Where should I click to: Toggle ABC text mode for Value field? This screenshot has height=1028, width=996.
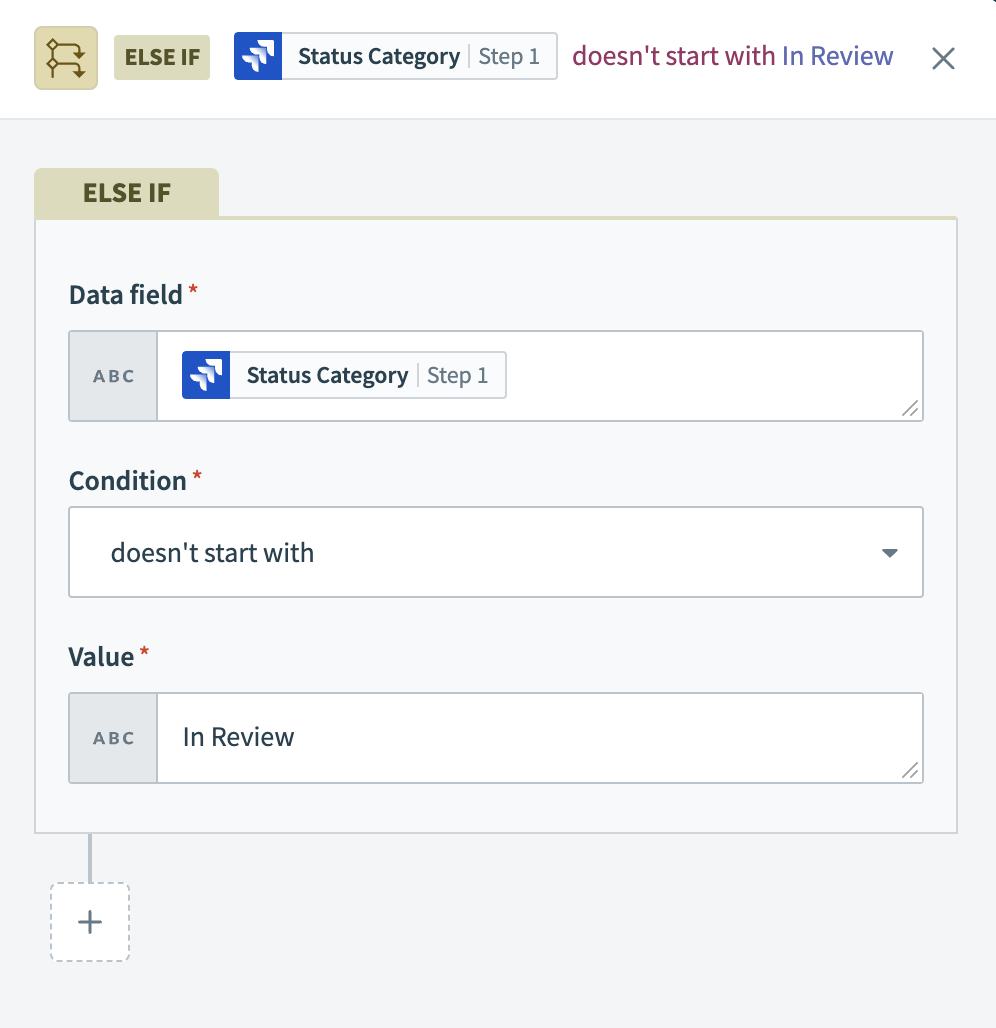113,738
